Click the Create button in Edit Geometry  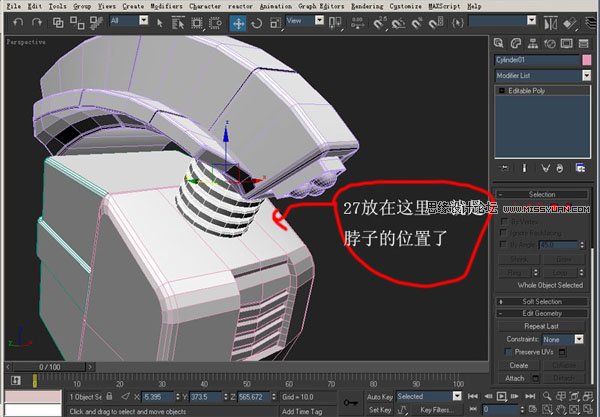(x=519, y=365)
